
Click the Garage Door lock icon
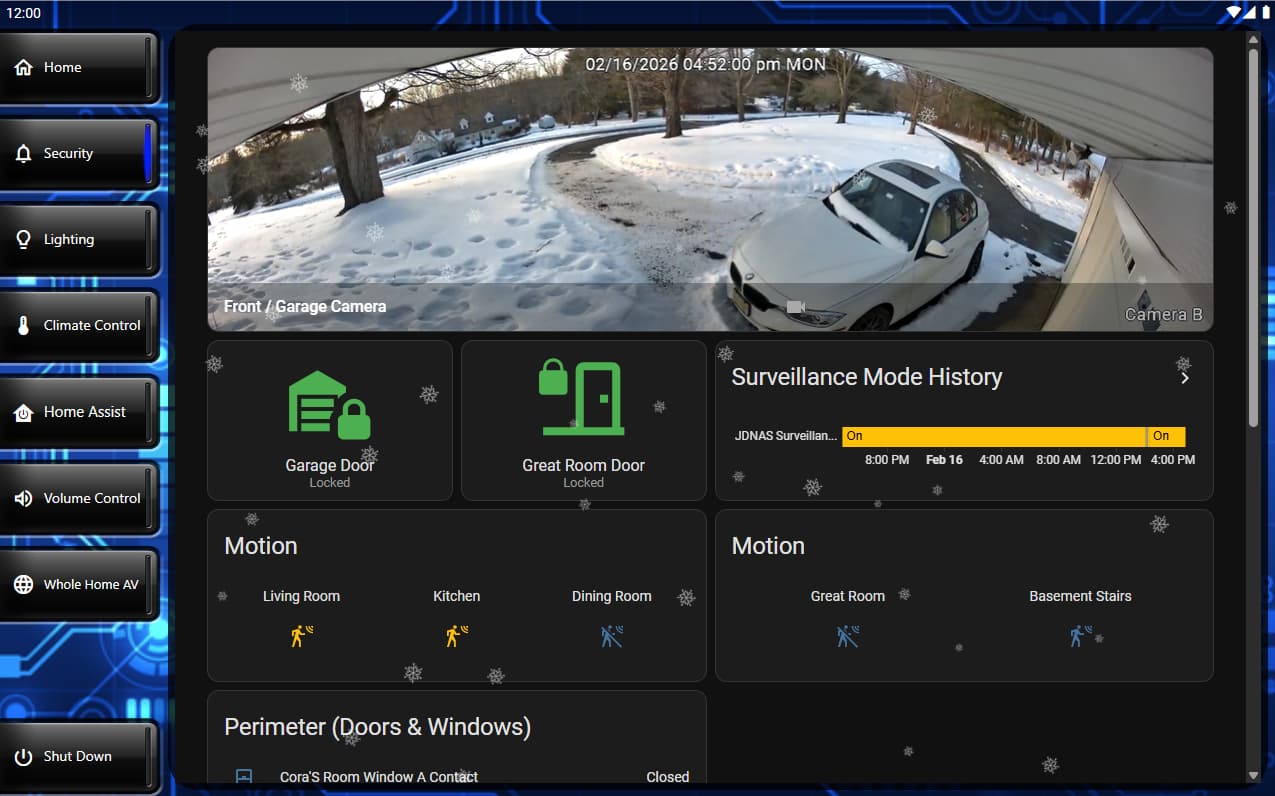coord(329,405)
